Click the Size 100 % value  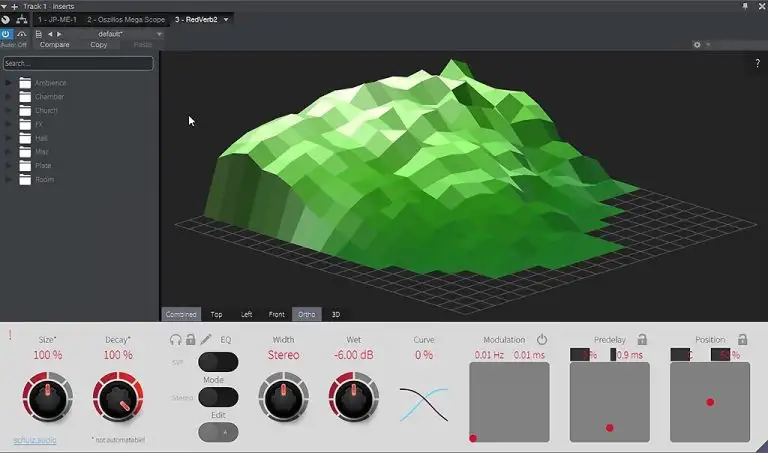[x=48, y=355]
